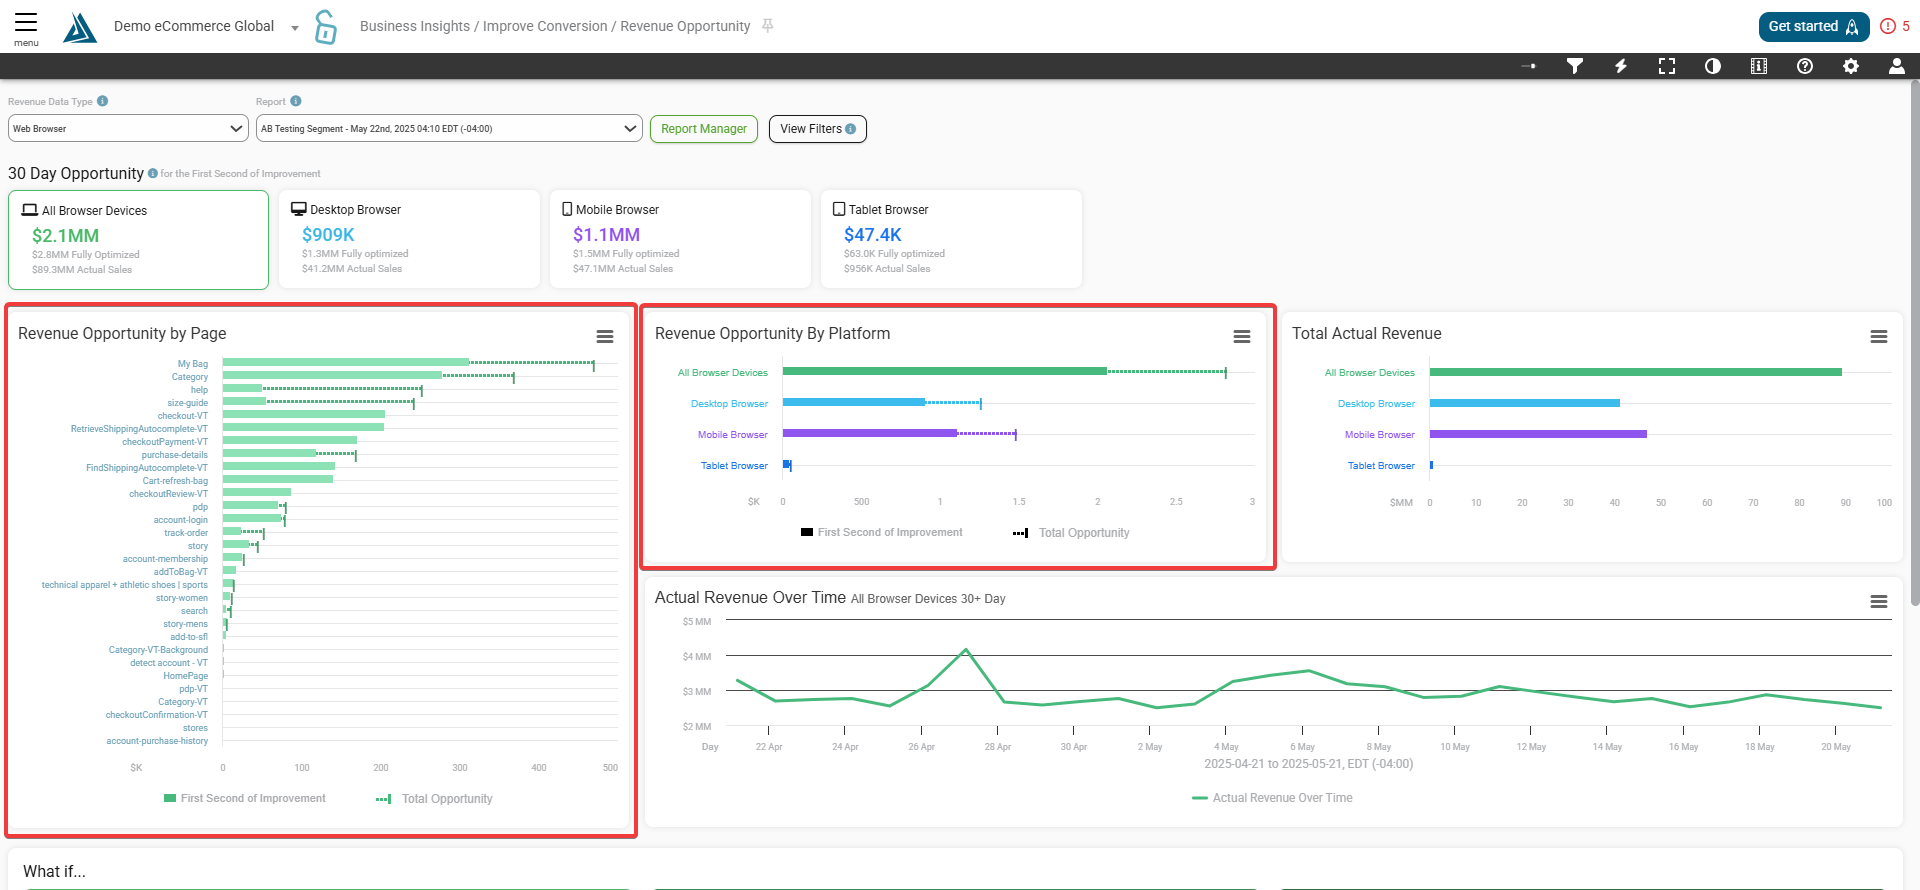The image size is (1920, 890).
Task: Click Desktop Browser label in Platform chart
Action: (x=730, y=404)
